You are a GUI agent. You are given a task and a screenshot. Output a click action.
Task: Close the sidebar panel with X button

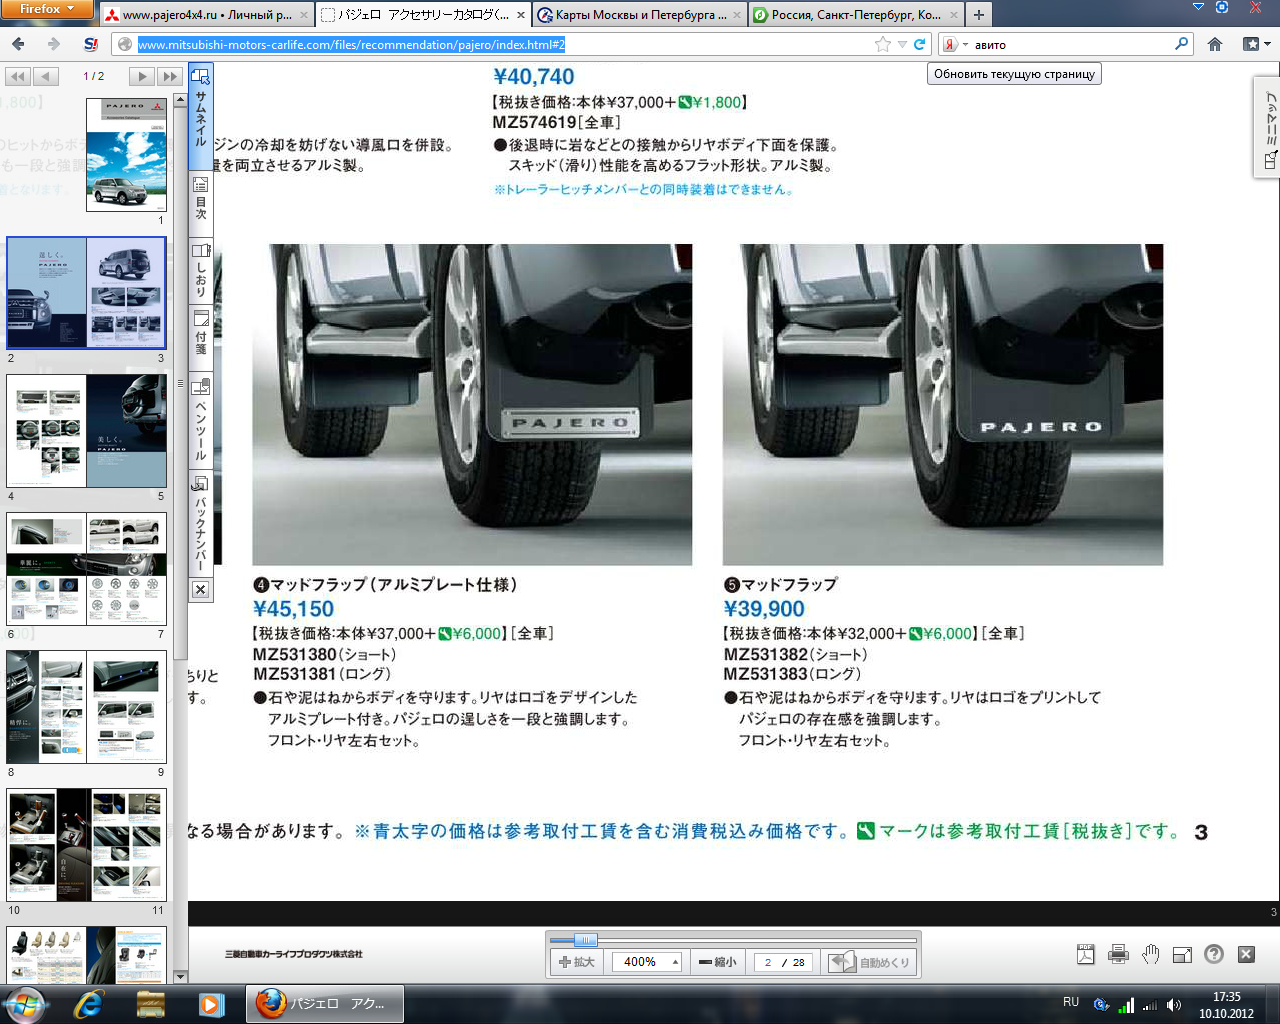click(x=200, y=590)
